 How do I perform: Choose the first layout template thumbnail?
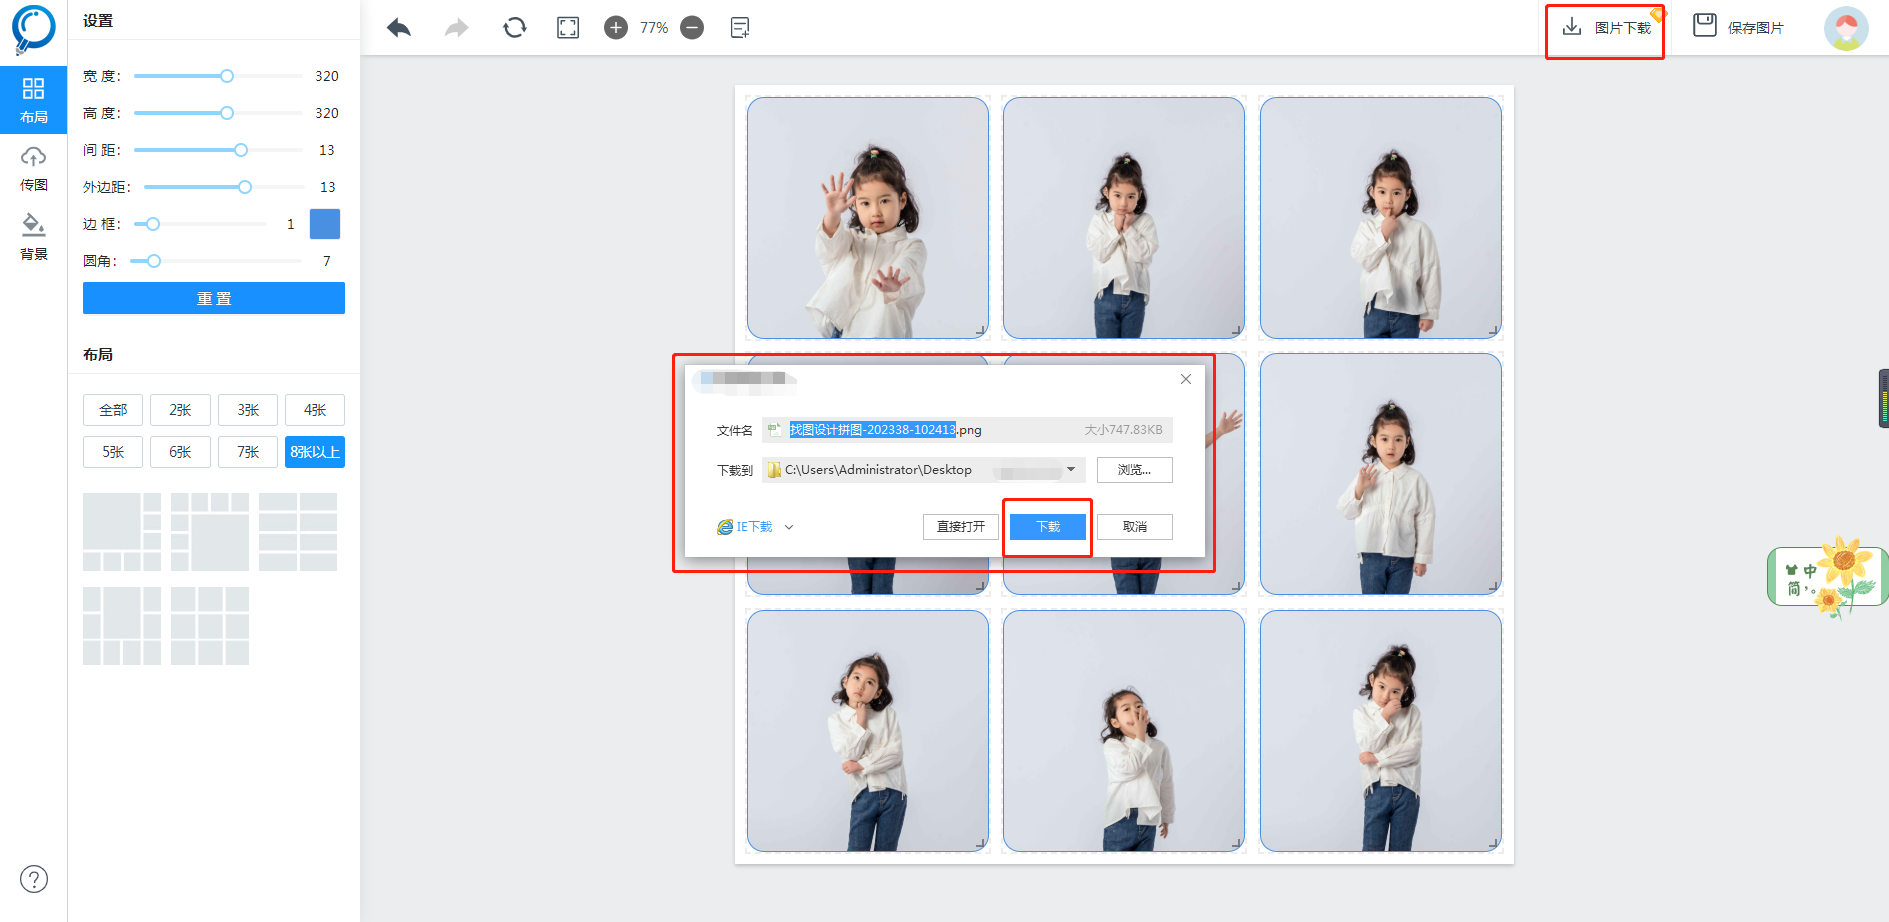point(122,532)
